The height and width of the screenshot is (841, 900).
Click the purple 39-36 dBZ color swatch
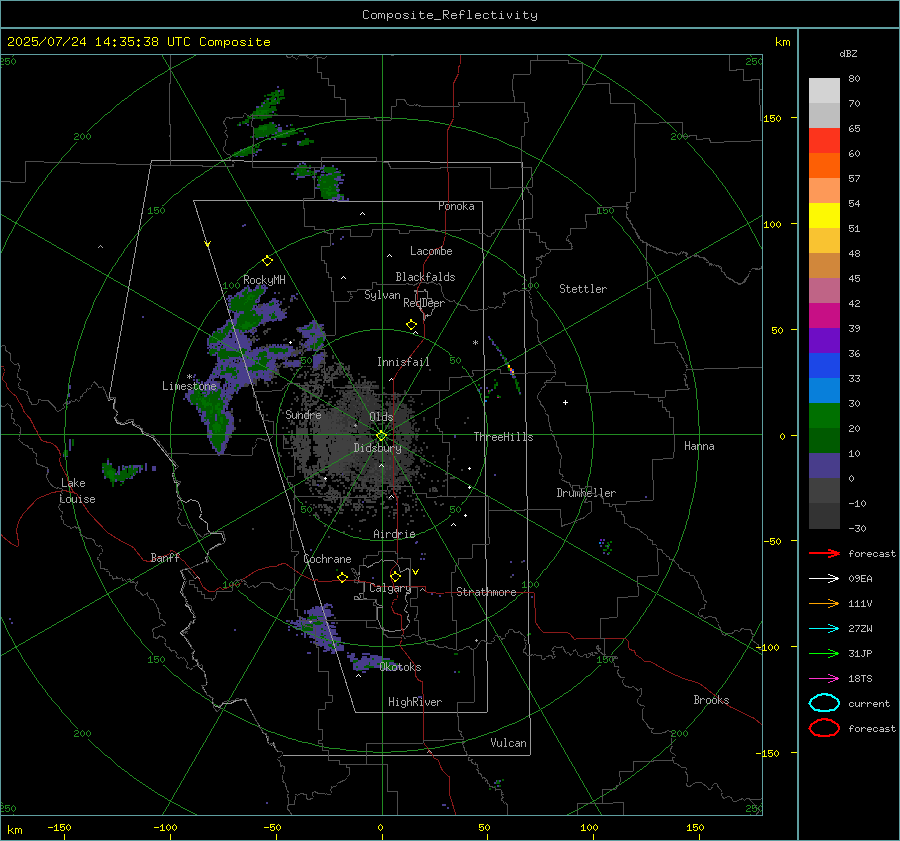(824, 340)
